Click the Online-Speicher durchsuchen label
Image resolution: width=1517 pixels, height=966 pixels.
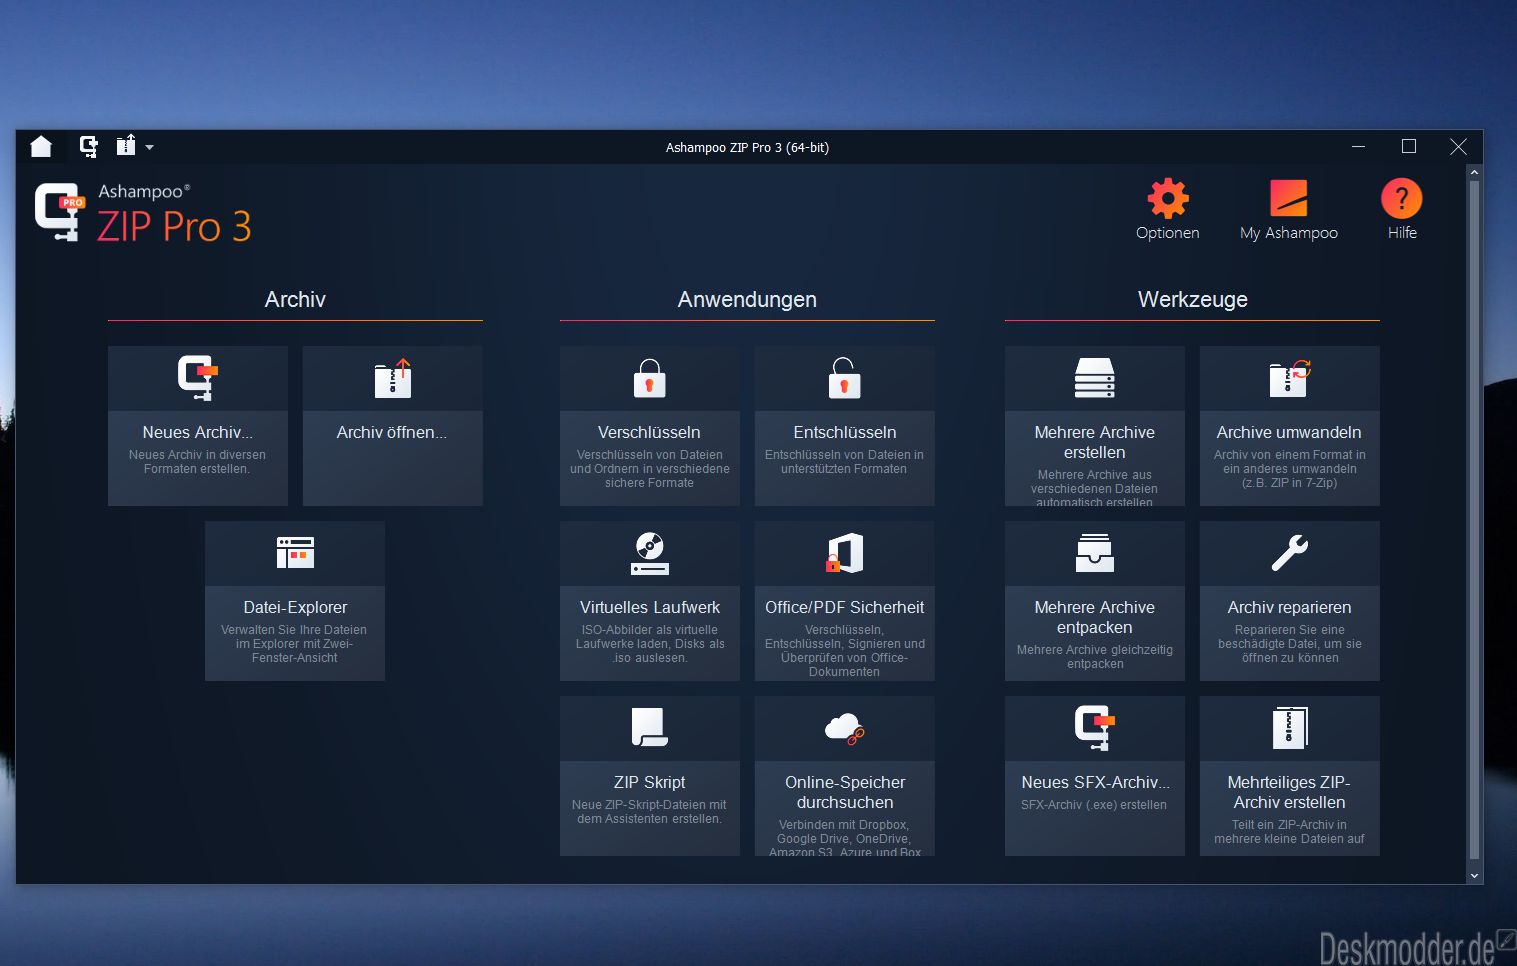click(845, 792)
